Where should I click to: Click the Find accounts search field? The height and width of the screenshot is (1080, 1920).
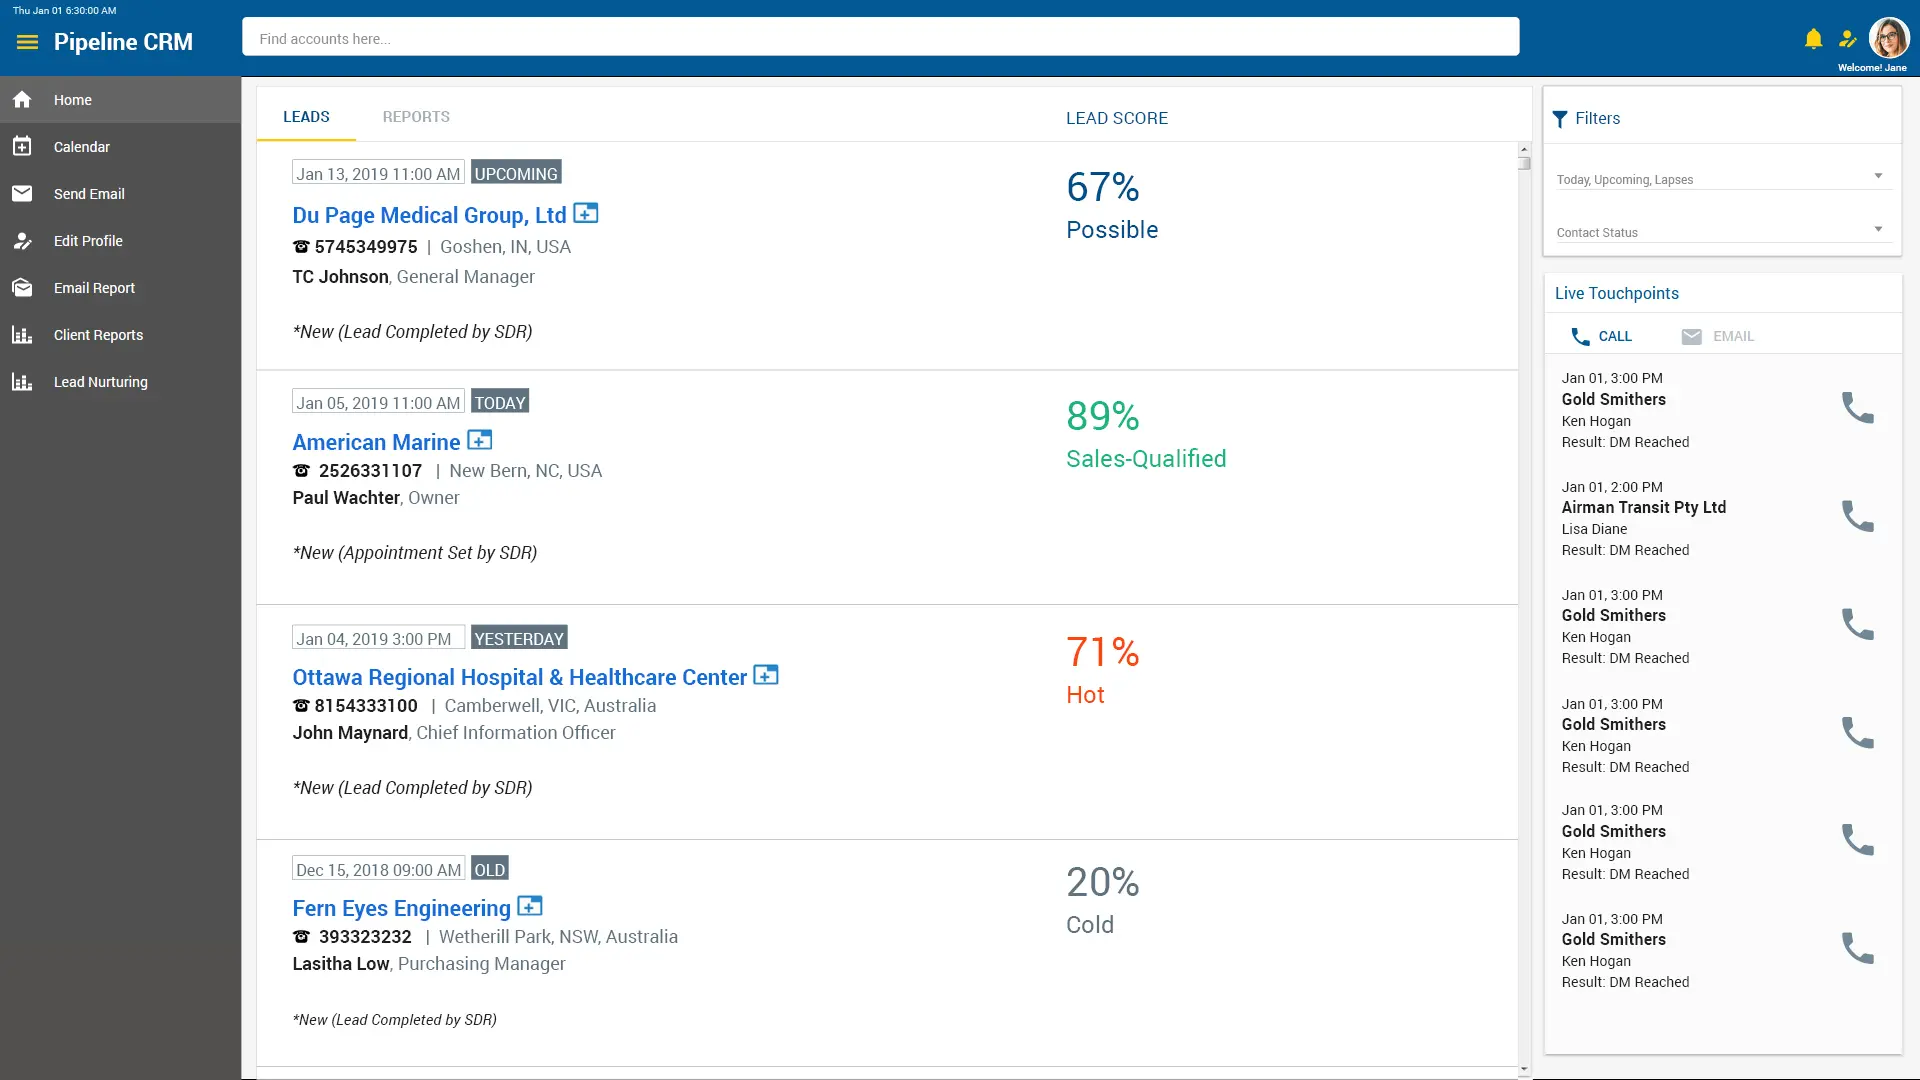pyautogui.click(x=880, y=37)
